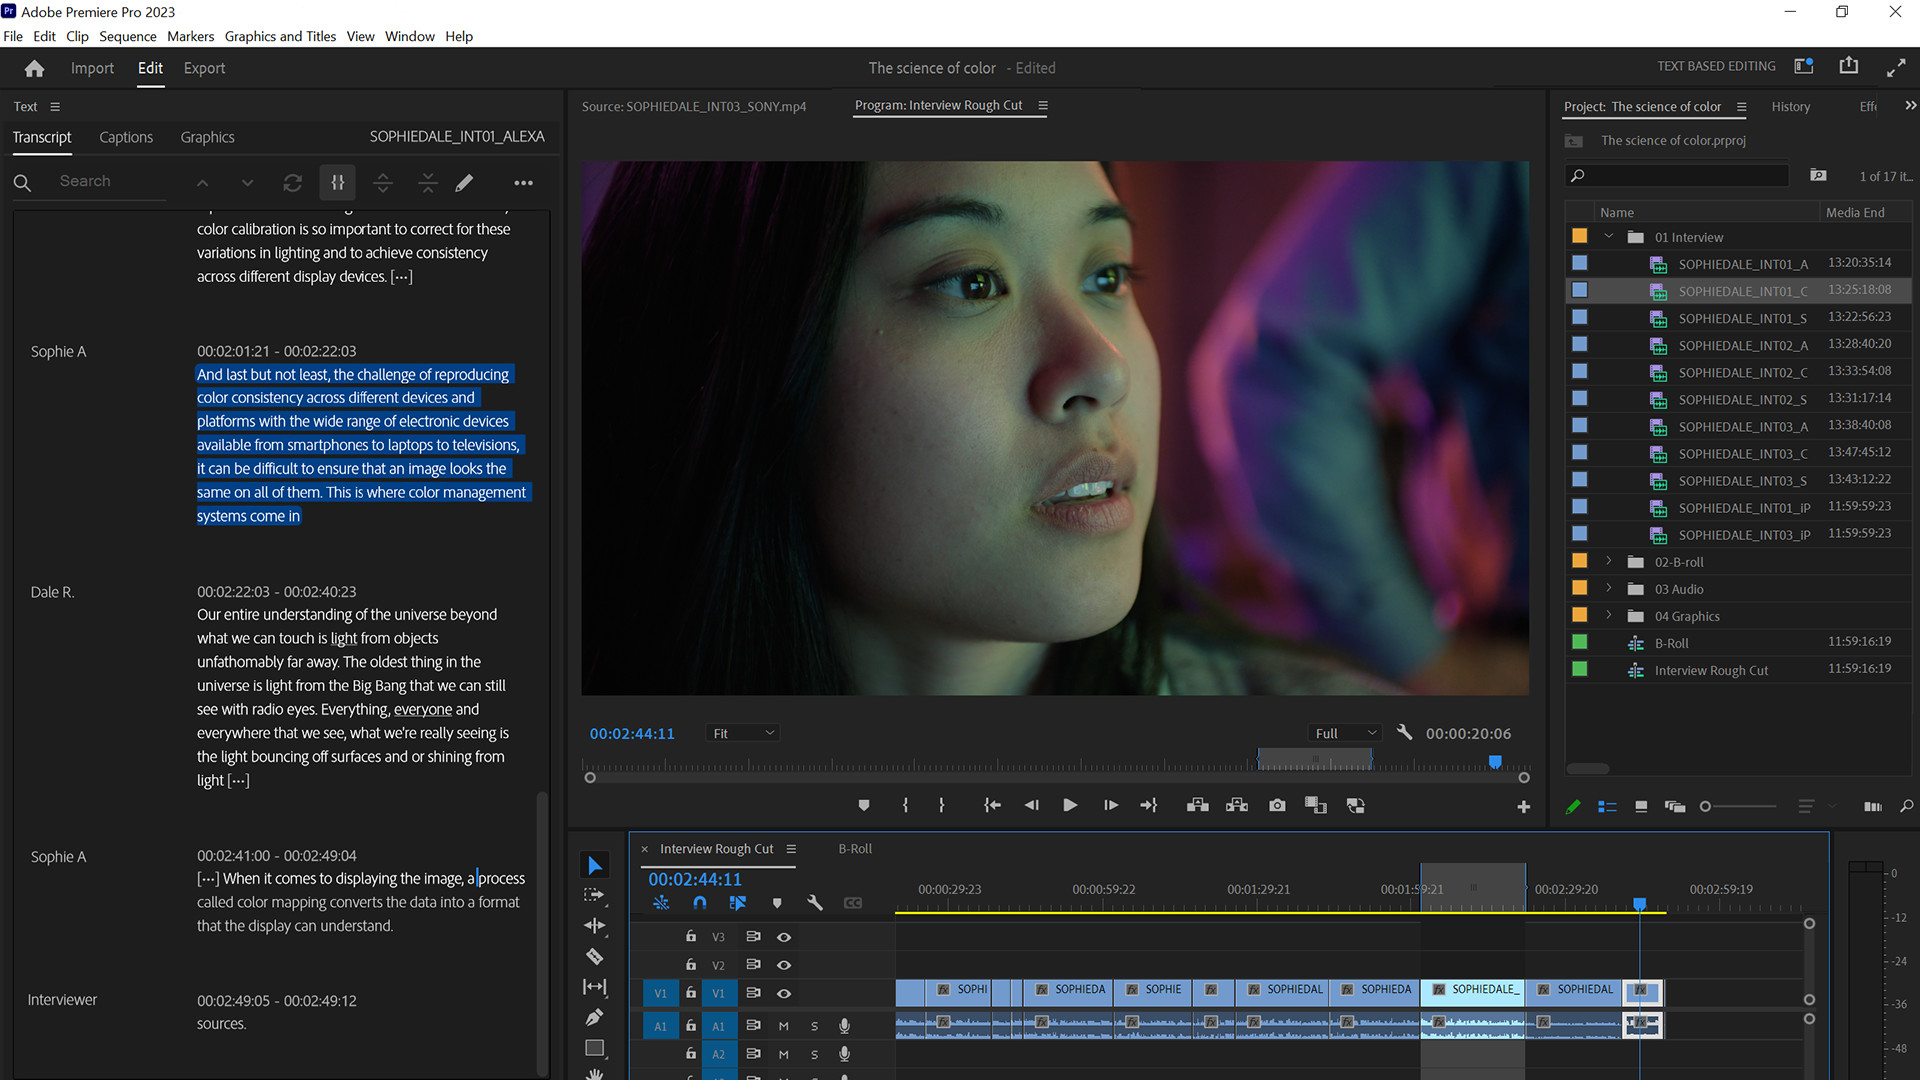Open the Edit menu in the menu bar
The height and width of the screenshot is (1080, 1920).
(x=45, y=36)
